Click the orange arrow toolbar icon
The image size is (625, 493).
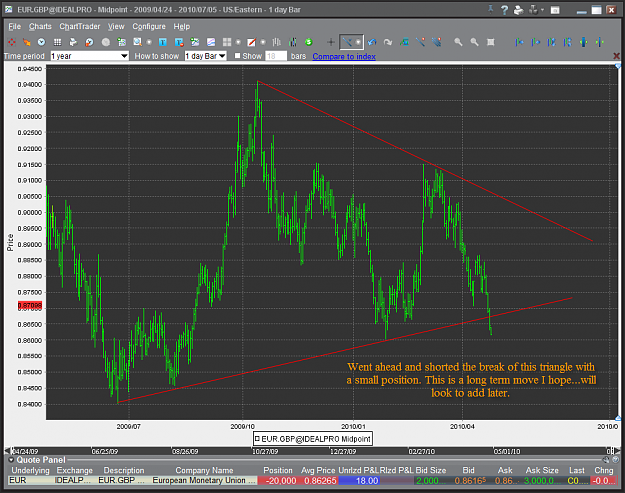pyautogui.click(x=26, y=42)
